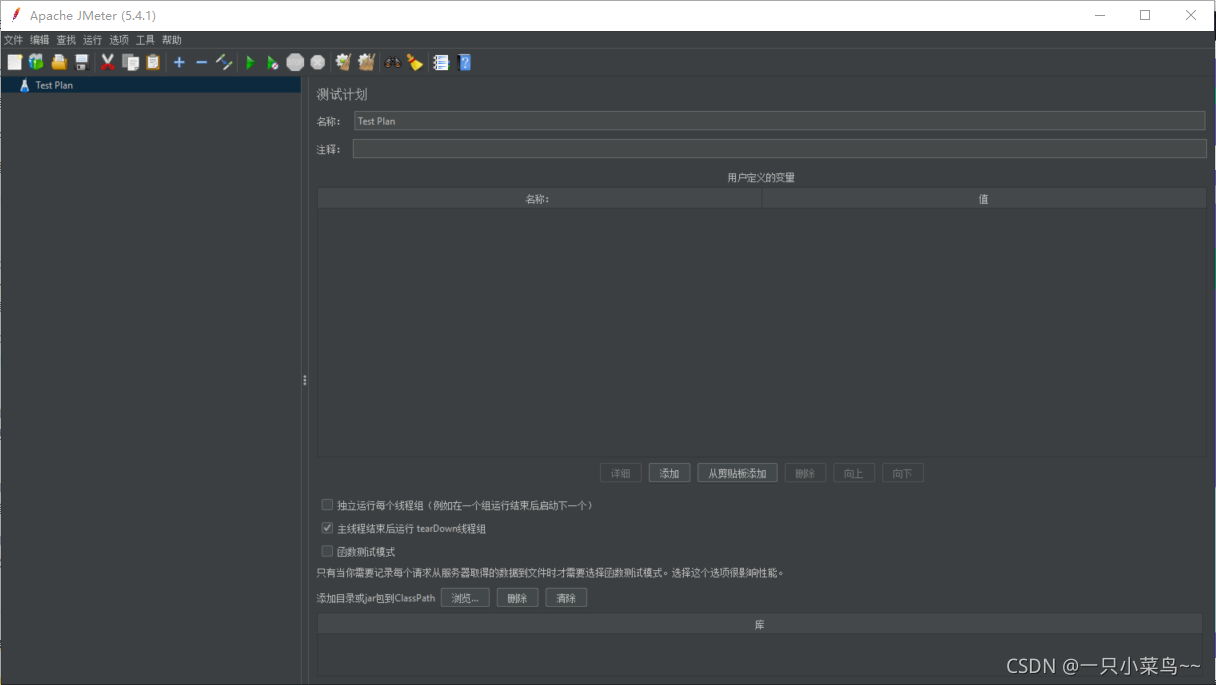This screenshot has width=1216, height=685.
Task: Minimize the JMeter window
Action: [x=1099, y=15]
